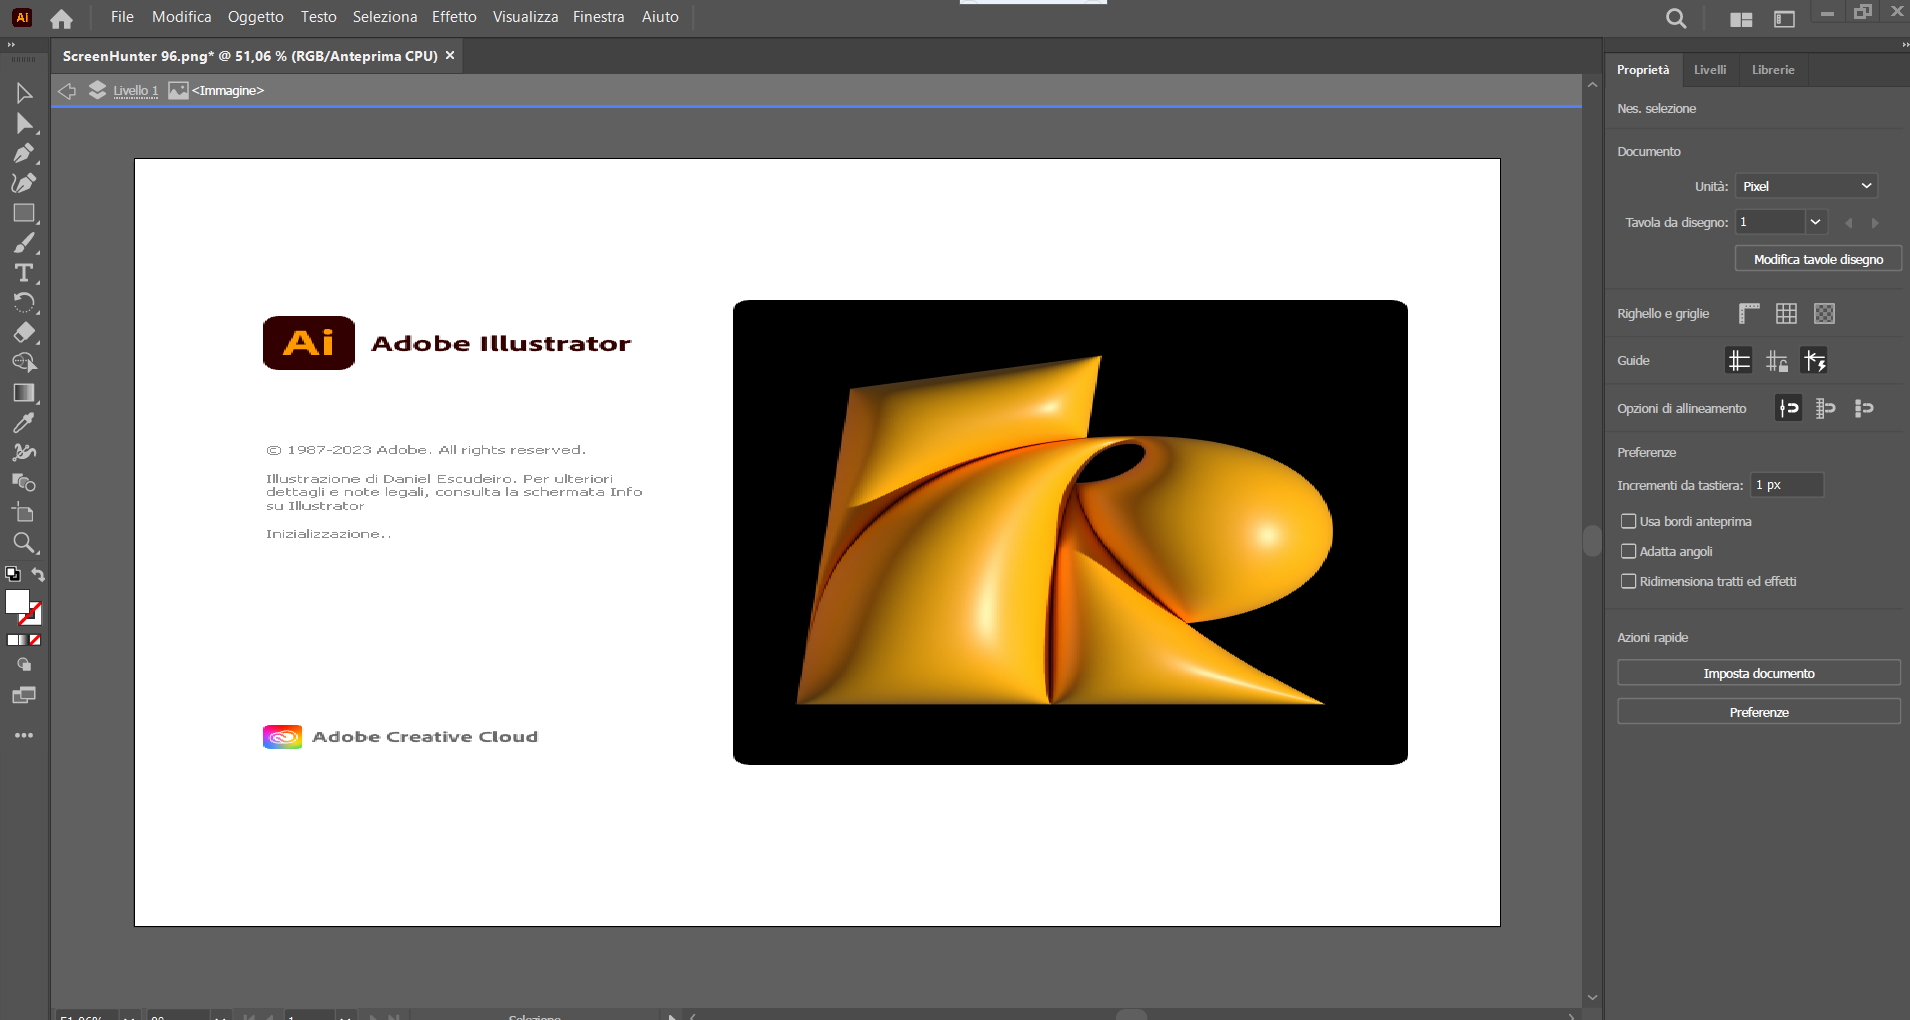Open the File menu
The image size is (1910, 1020).
(122, 17)
